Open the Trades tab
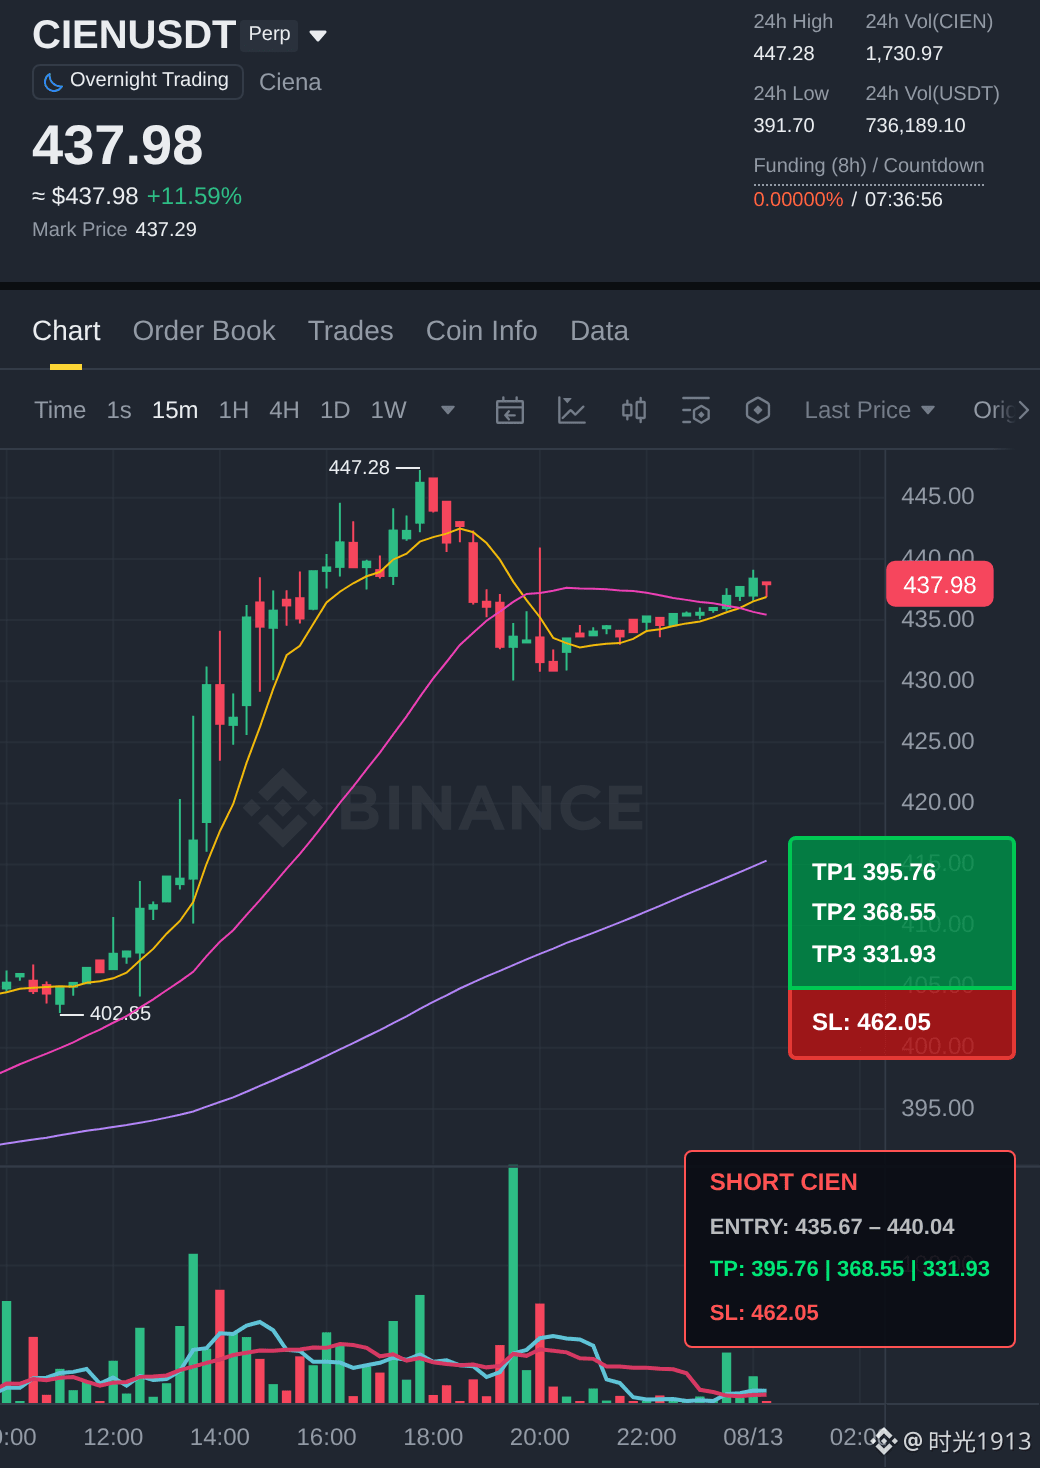 point(351,331)
